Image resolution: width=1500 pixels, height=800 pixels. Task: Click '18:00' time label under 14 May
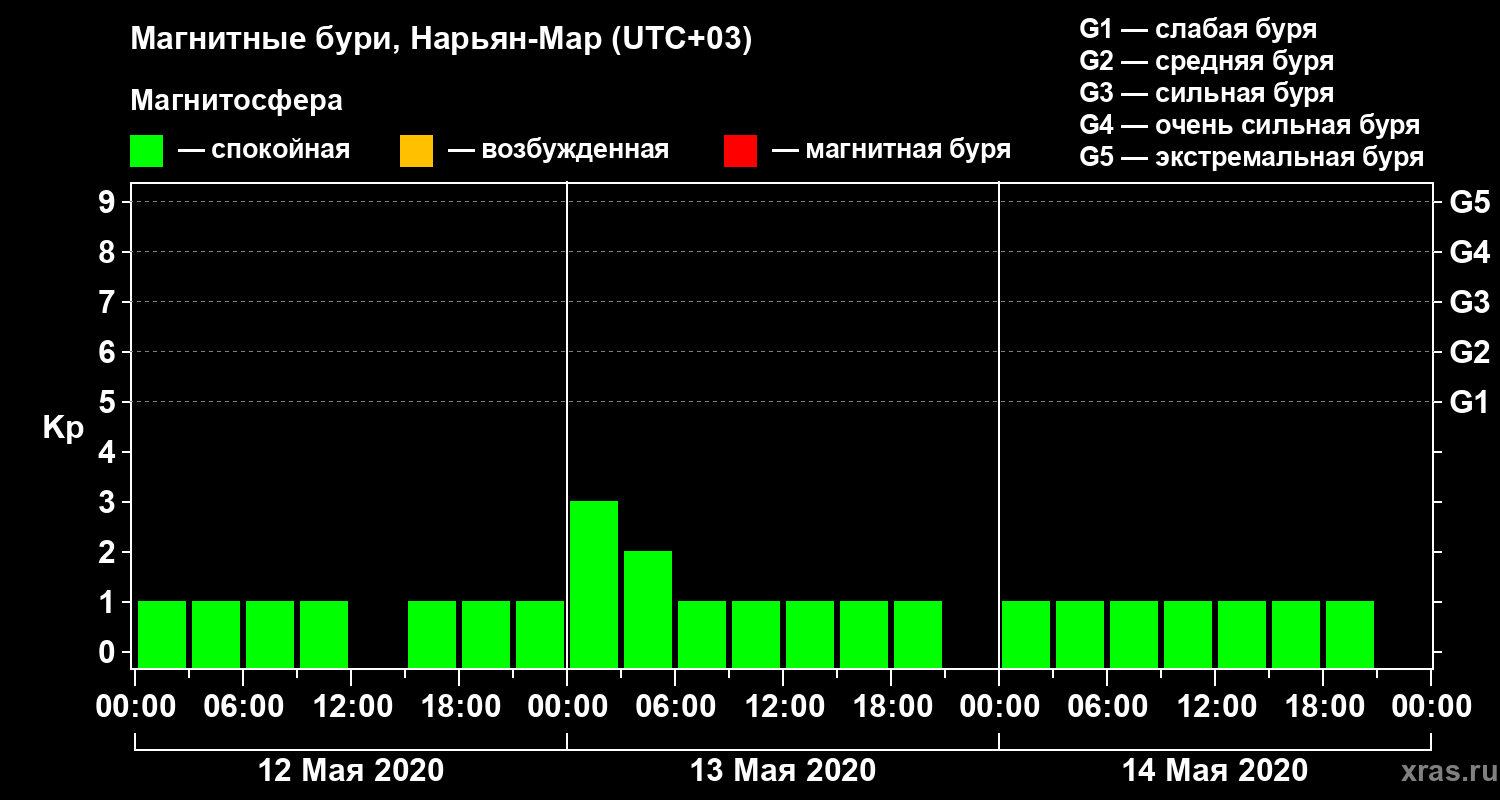tap(1323, 706)
